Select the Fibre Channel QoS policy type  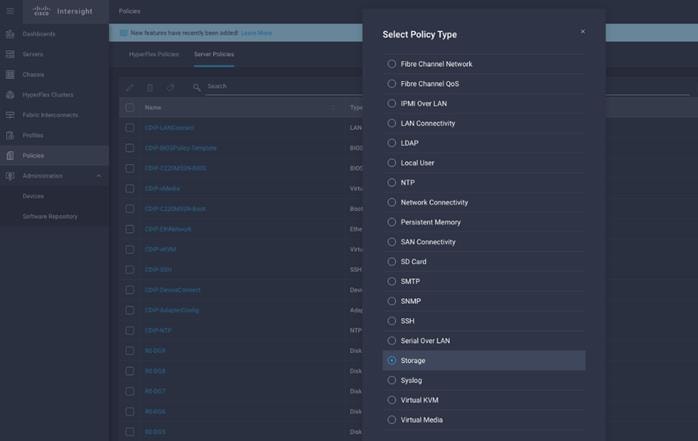coord(391,84)
